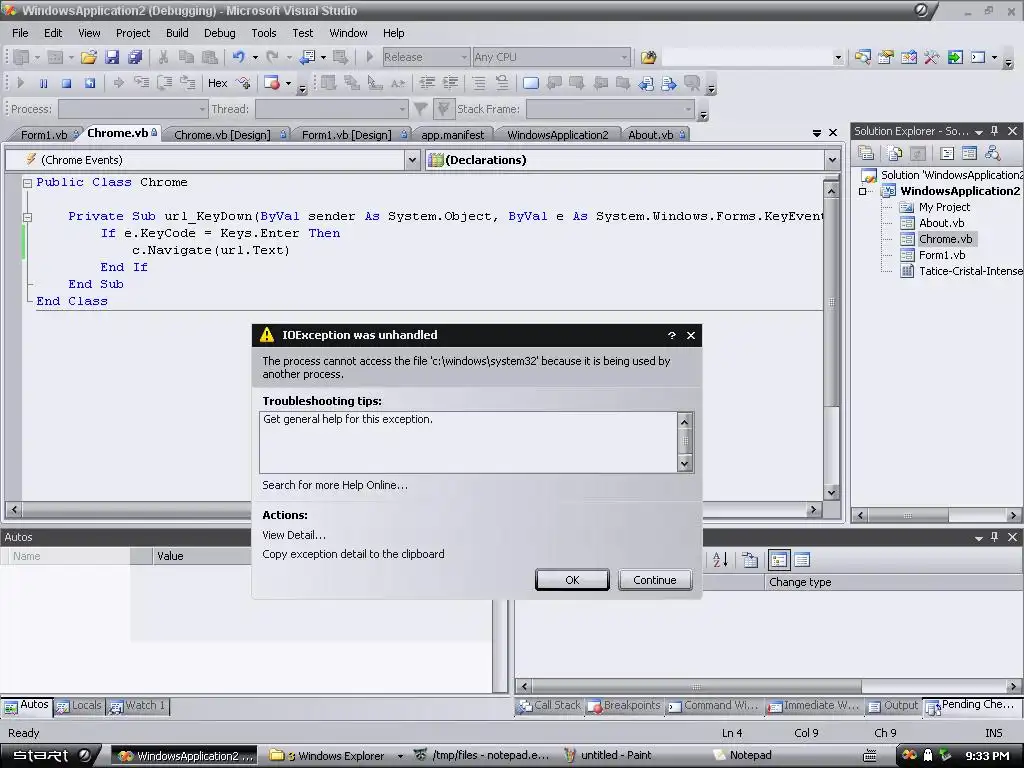Image resolution: width=1024 pixels, height=768 pixels.
Task: Switch to the Locals tab
Action: 80,706
